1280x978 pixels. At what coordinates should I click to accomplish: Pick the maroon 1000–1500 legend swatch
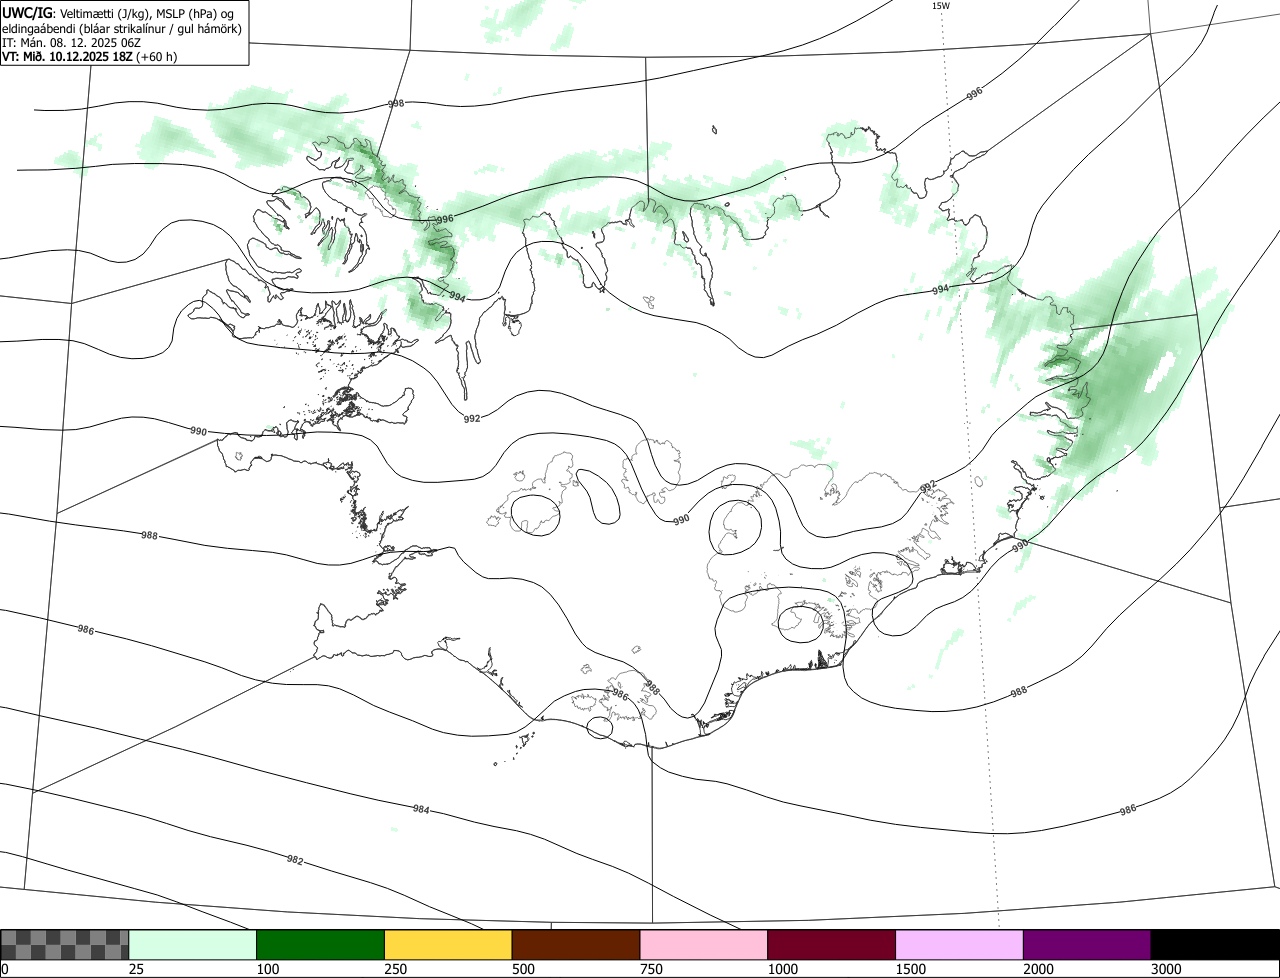point(832,944)
